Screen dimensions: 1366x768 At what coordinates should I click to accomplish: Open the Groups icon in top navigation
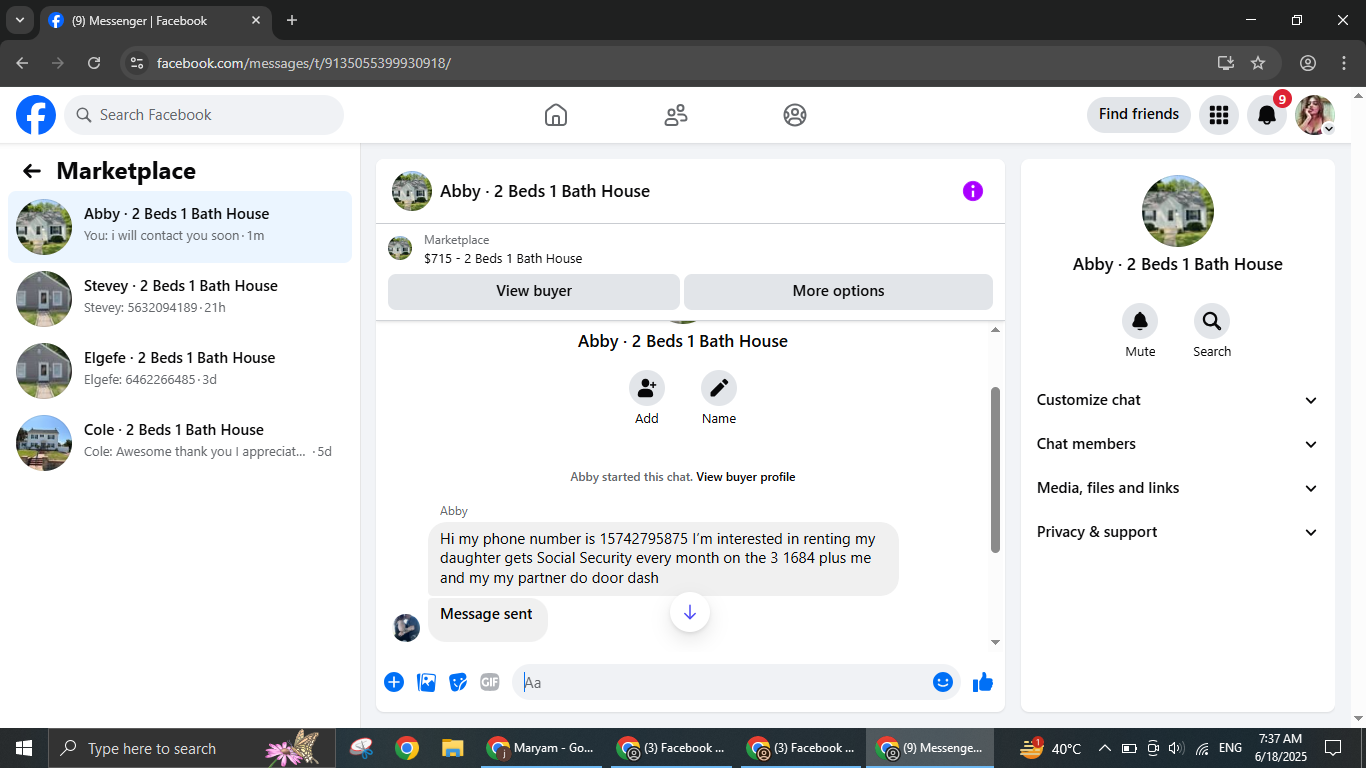(795, 115)
